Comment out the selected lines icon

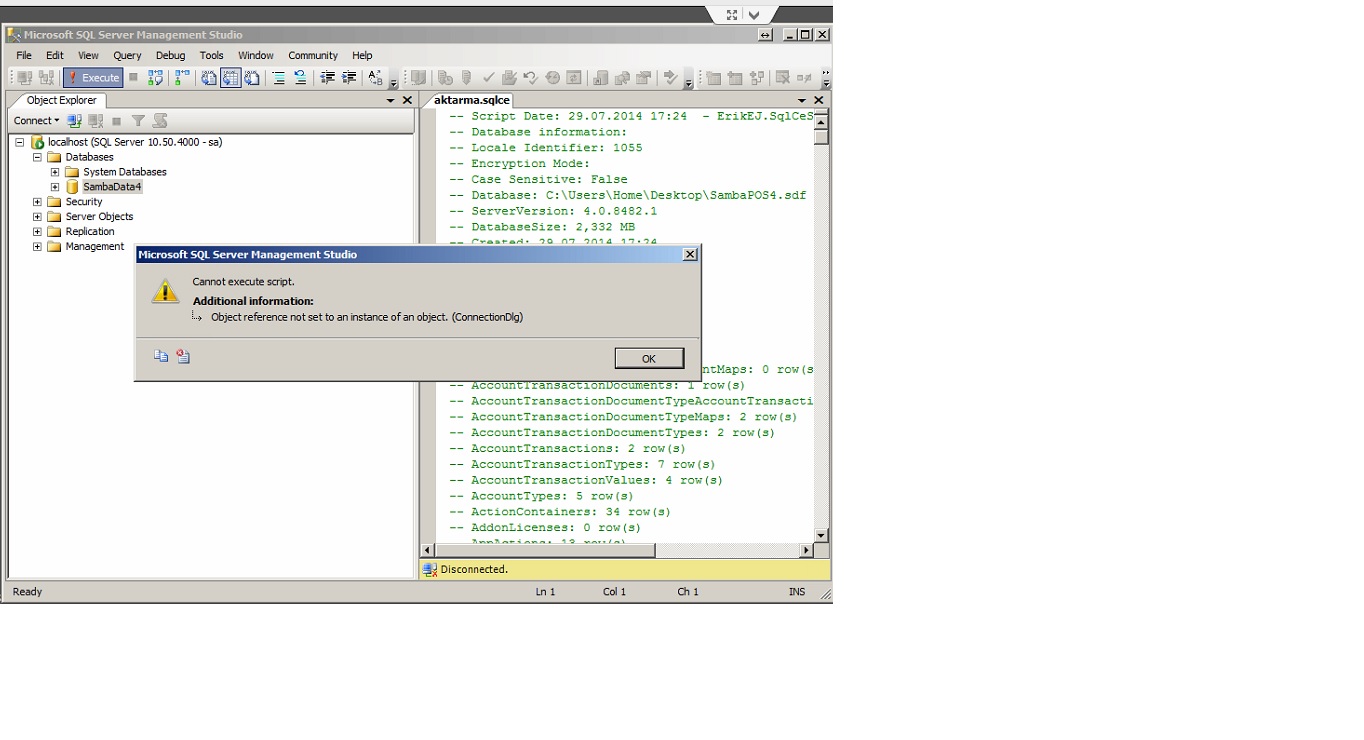tap(279, 78)
